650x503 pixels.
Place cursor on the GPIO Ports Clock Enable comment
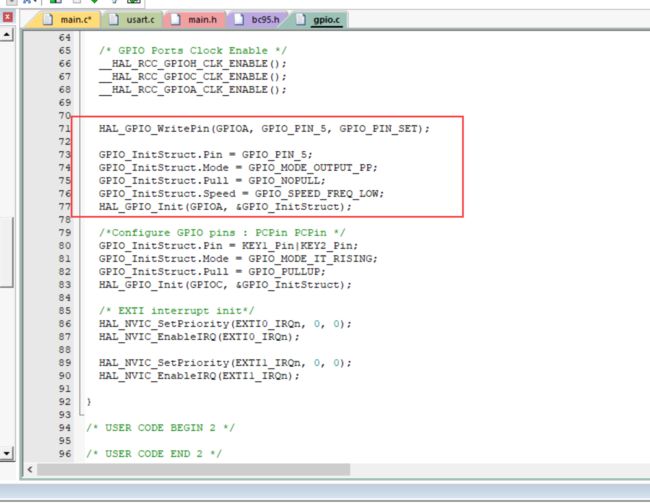193,51
